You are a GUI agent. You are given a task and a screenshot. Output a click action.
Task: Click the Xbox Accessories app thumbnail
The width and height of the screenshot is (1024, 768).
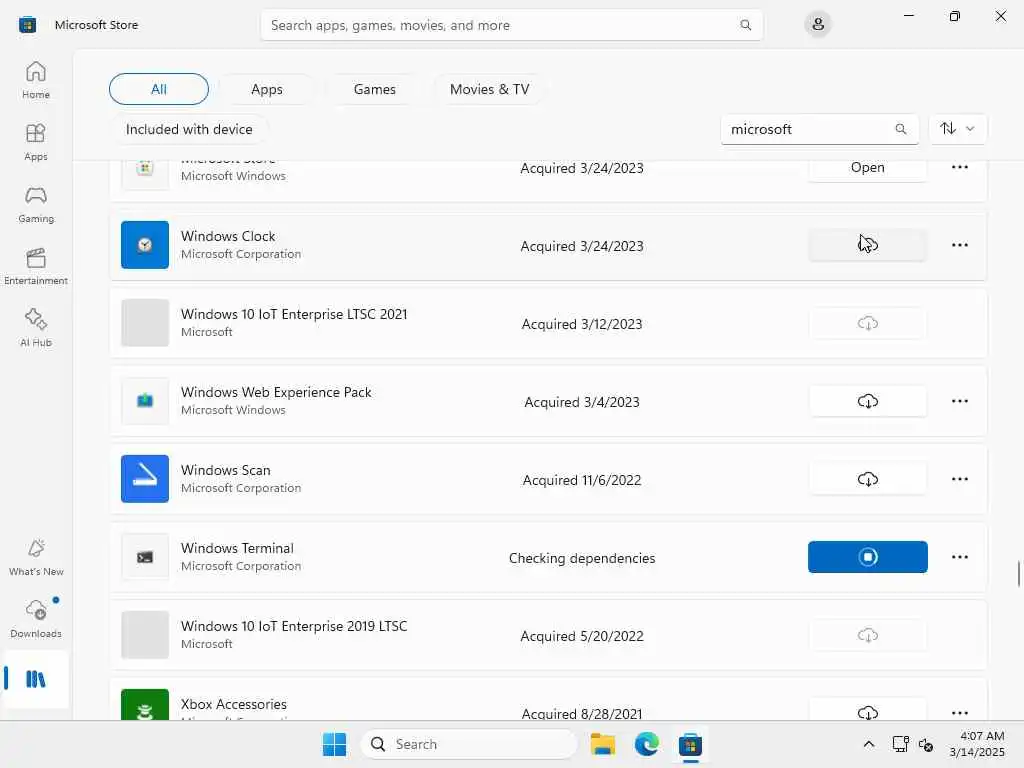pyautogui.click(x=145, y=705)
